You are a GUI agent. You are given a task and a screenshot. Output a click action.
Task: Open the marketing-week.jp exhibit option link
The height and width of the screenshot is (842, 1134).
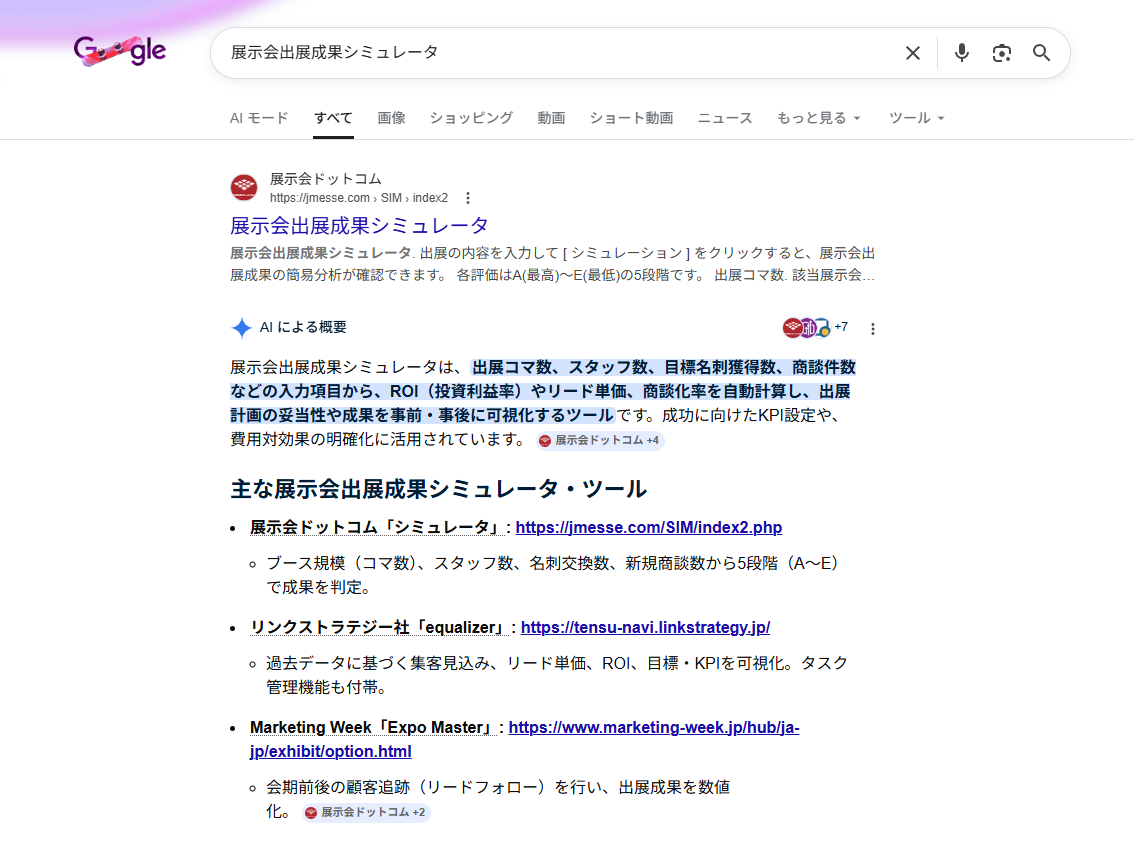524,739
